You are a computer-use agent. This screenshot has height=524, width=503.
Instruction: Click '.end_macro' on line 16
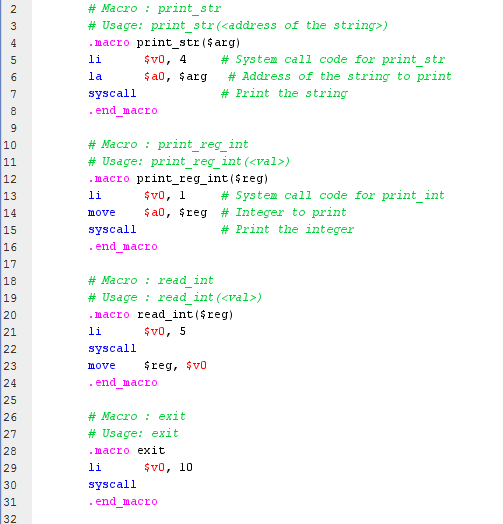click(x=123, y=247)
